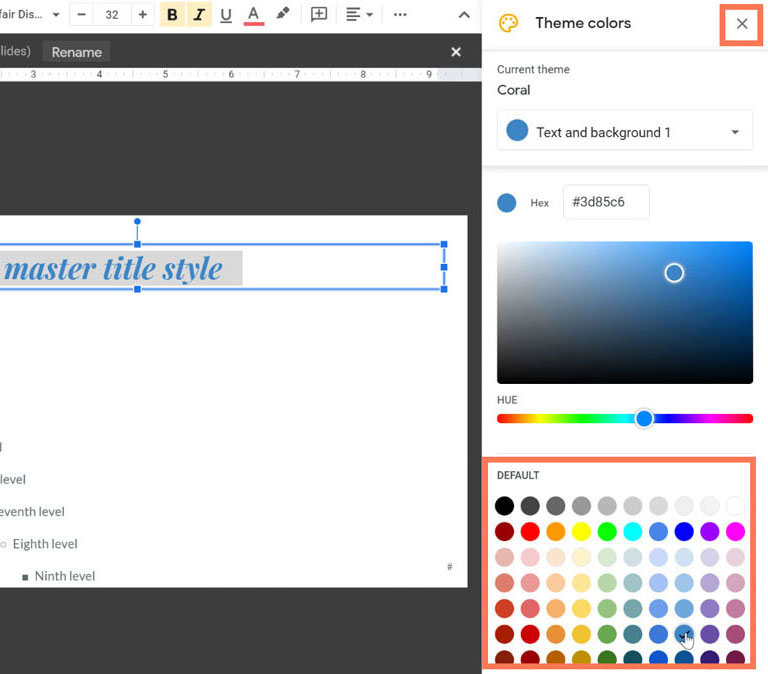Open the text color tool
This screenshot has width=768, height=674.
pos(253,15)
